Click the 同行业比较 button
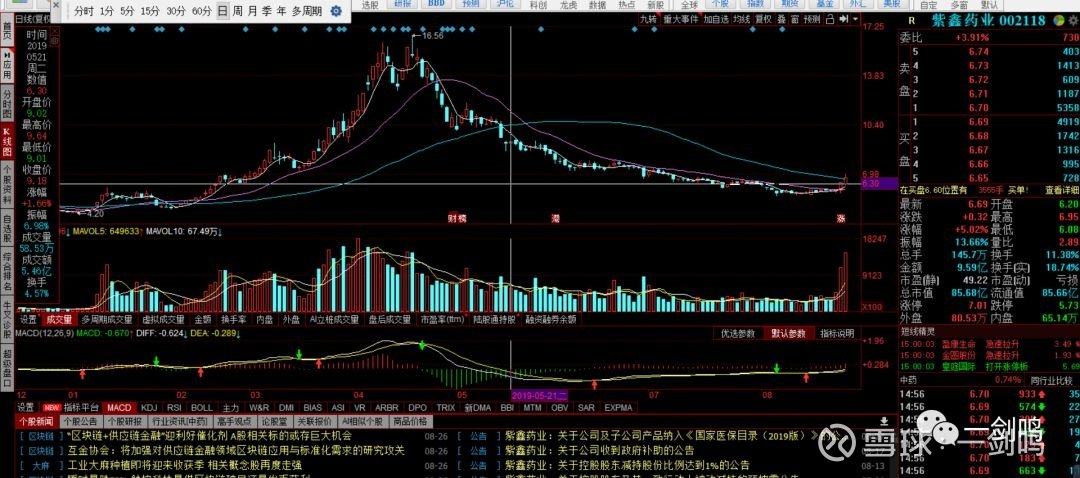Screen dimensions: 1080x478 (1052, 380)
